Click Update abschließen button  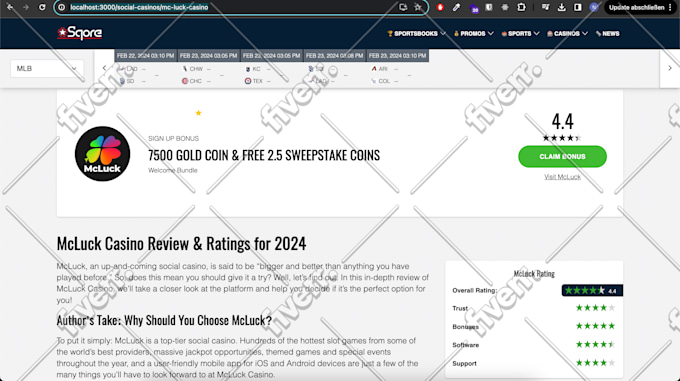point(636,7)
